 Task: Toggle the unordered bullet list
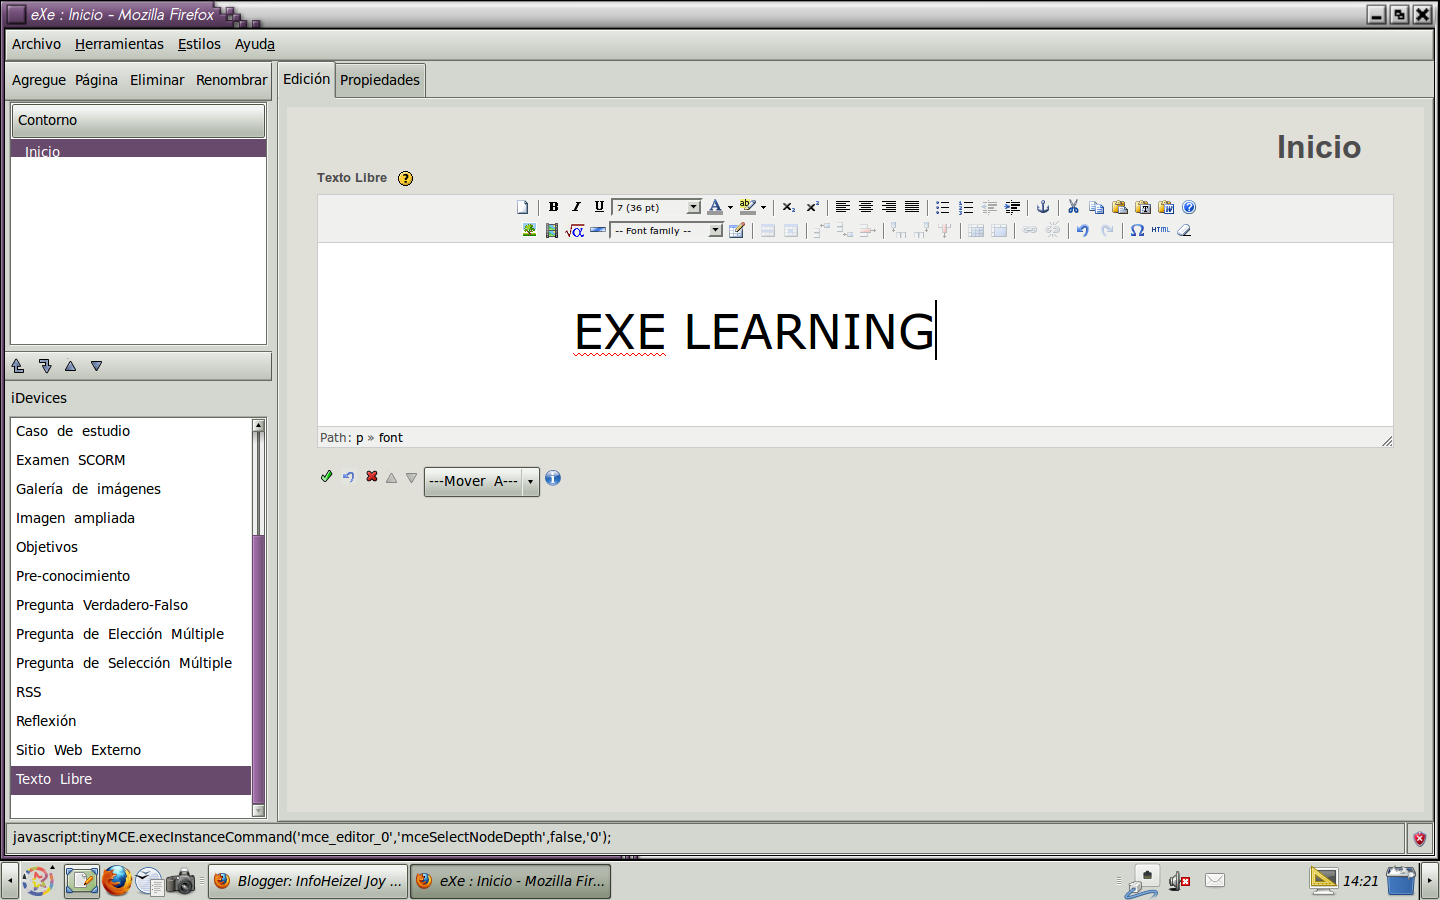click(x=942, y=207)
